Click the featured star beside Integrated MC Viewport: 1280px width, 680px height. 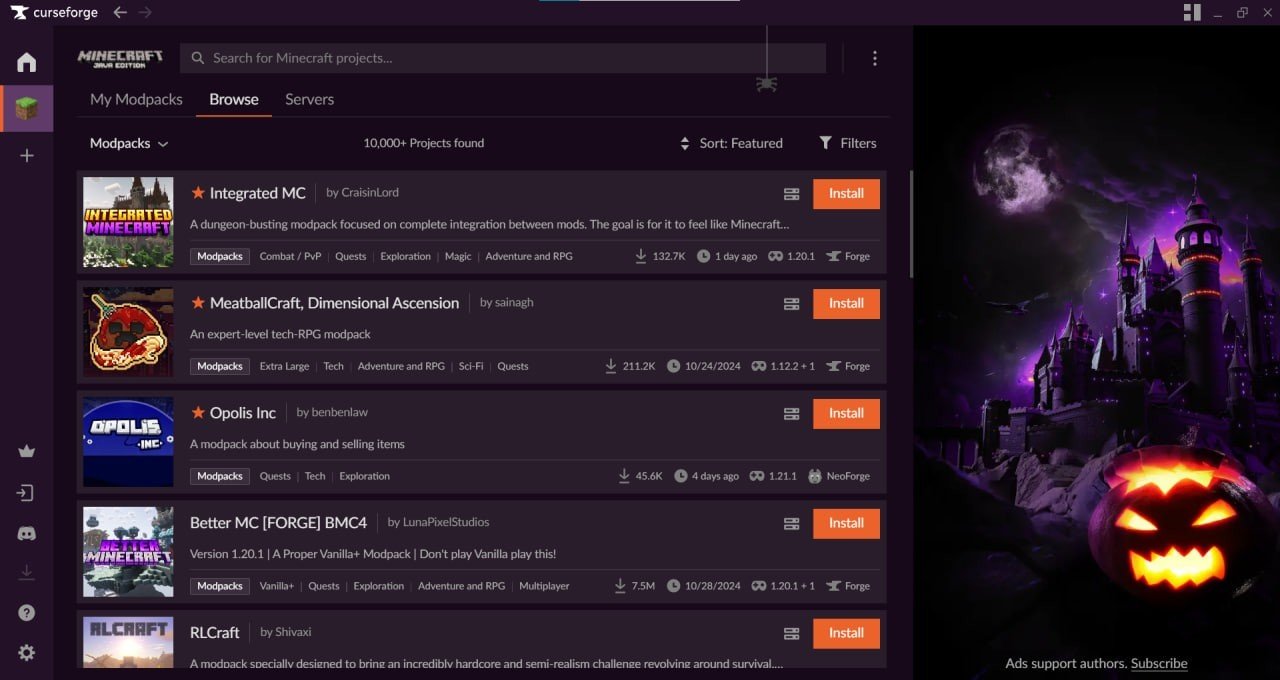(198, 192)
